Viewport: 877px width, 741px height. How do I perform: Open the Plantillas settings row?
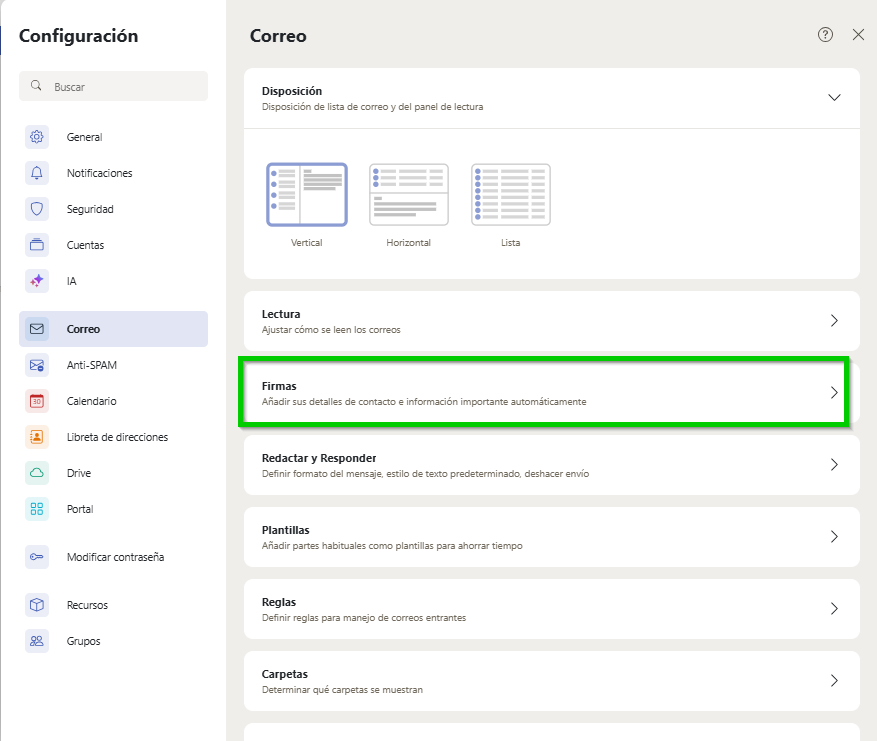[551, 537]
